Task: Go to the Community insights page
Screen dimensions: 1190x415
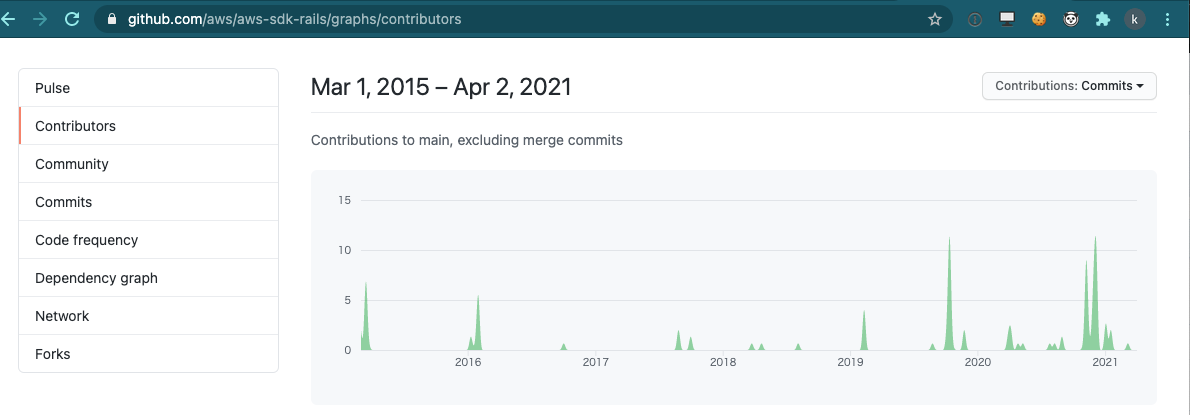Action: 149,164
